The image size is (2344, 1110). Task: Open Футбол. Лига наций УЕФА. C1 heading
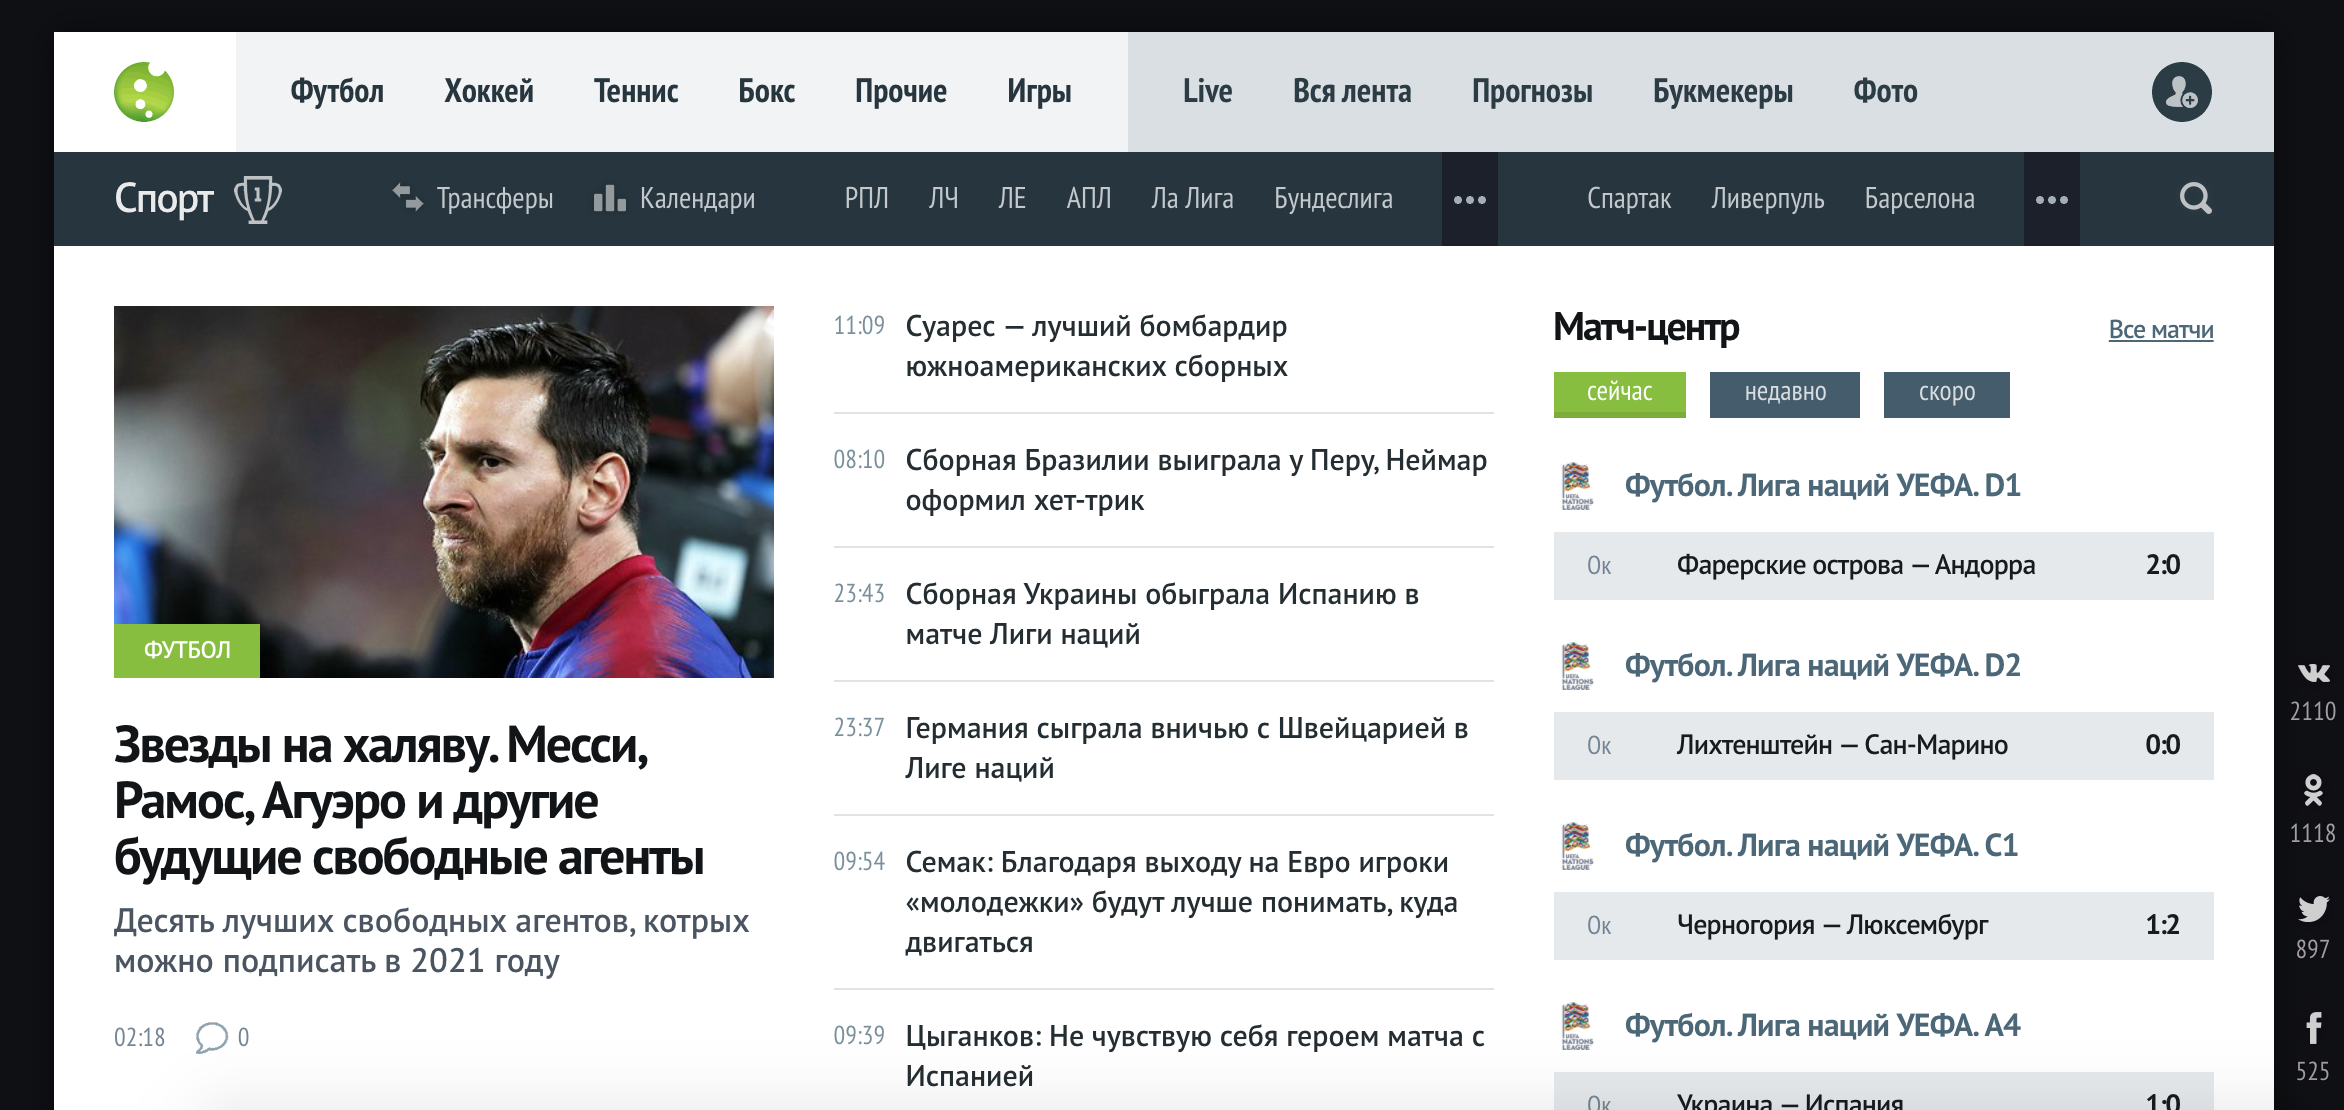(x=1821, y=846)
